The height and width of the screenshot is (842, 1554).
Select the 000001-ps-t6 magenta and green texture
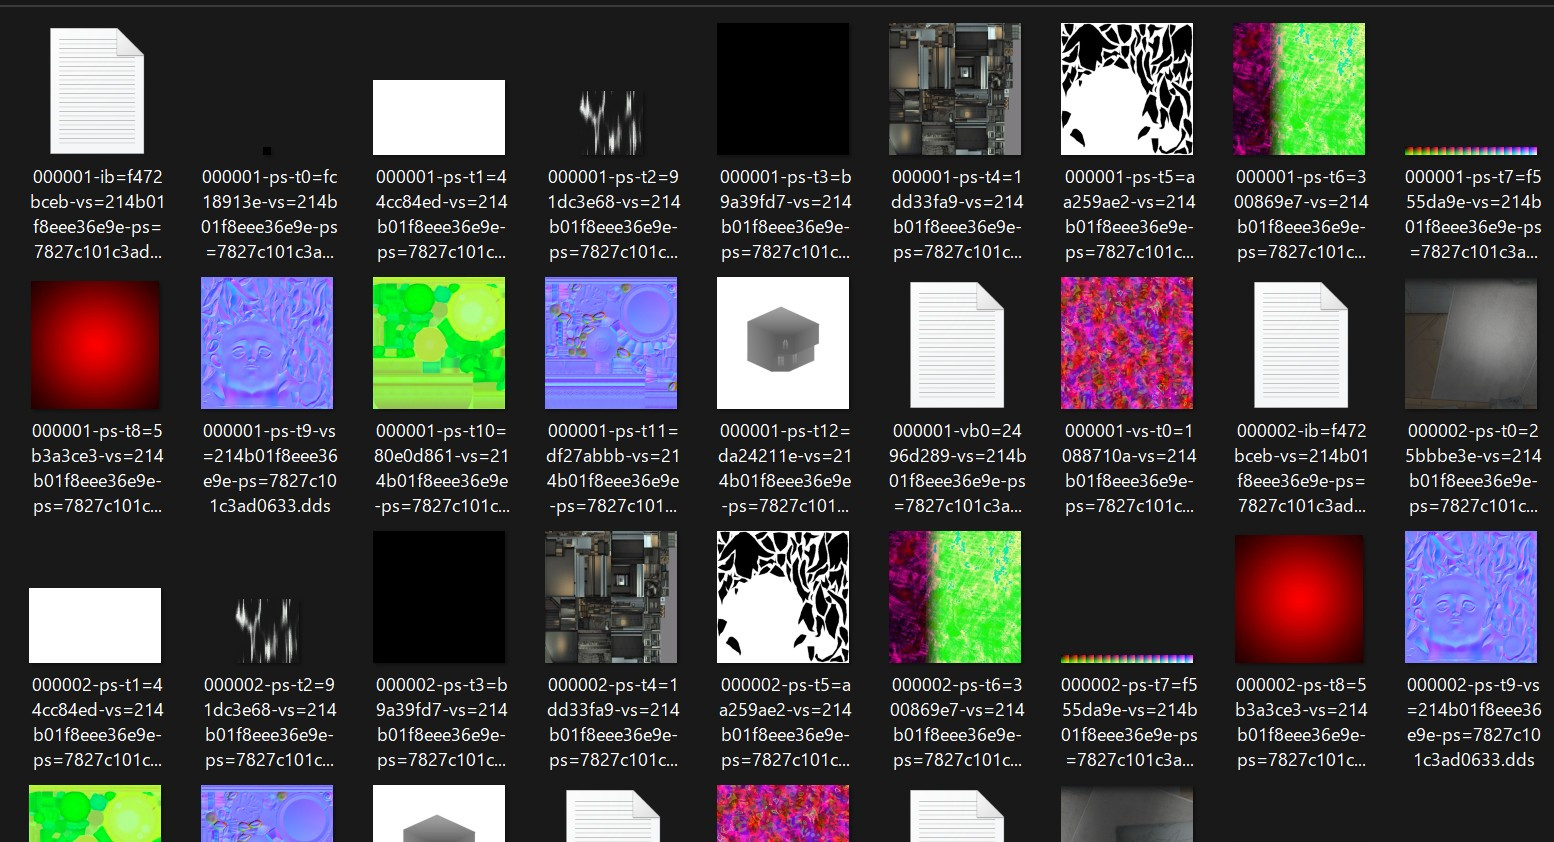pyautogui.click(x=1299, y=89)
